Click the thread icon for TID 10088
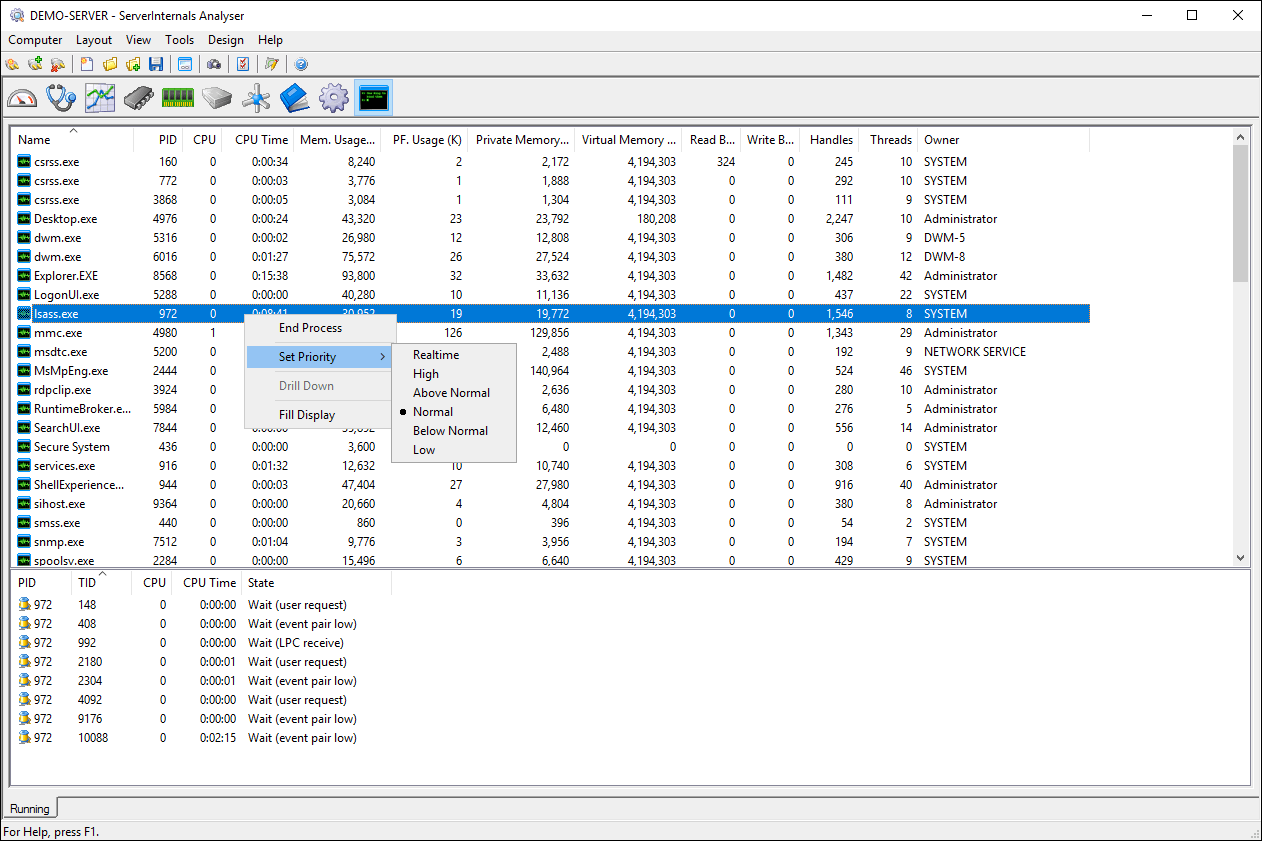This screenshot has height=841, width=1262. click(x=24, y=738)
